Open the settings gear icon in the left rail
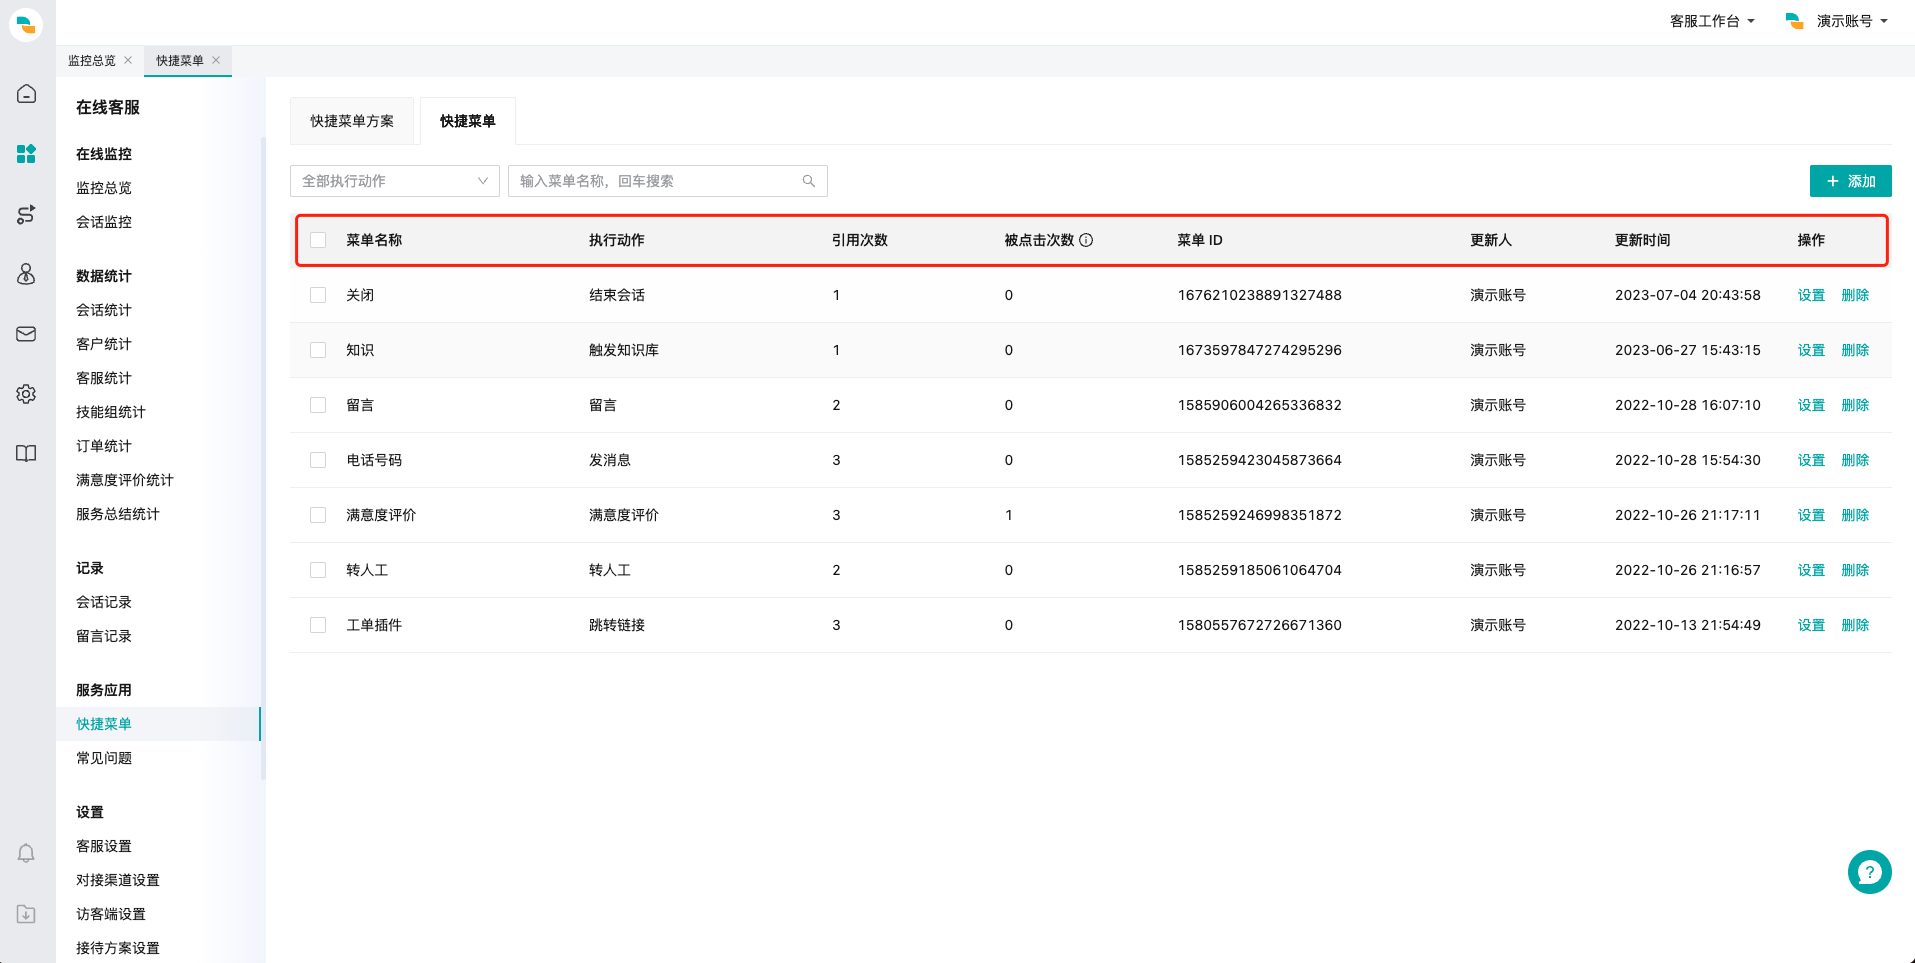This screenshot has height=963, width=1915. click(x=27, y=394)
